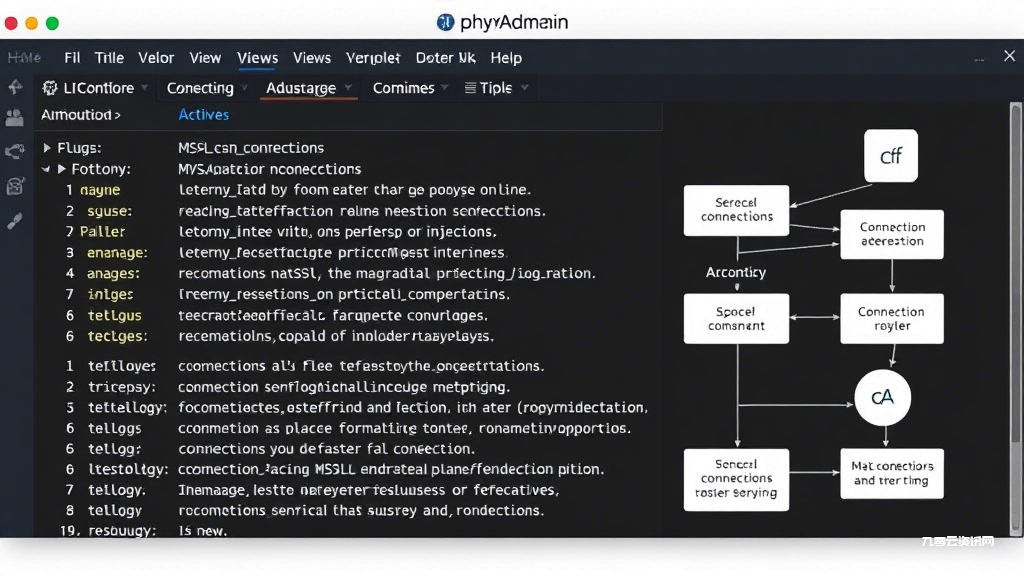Select the tetlgus row label

(x=115, y=315)
